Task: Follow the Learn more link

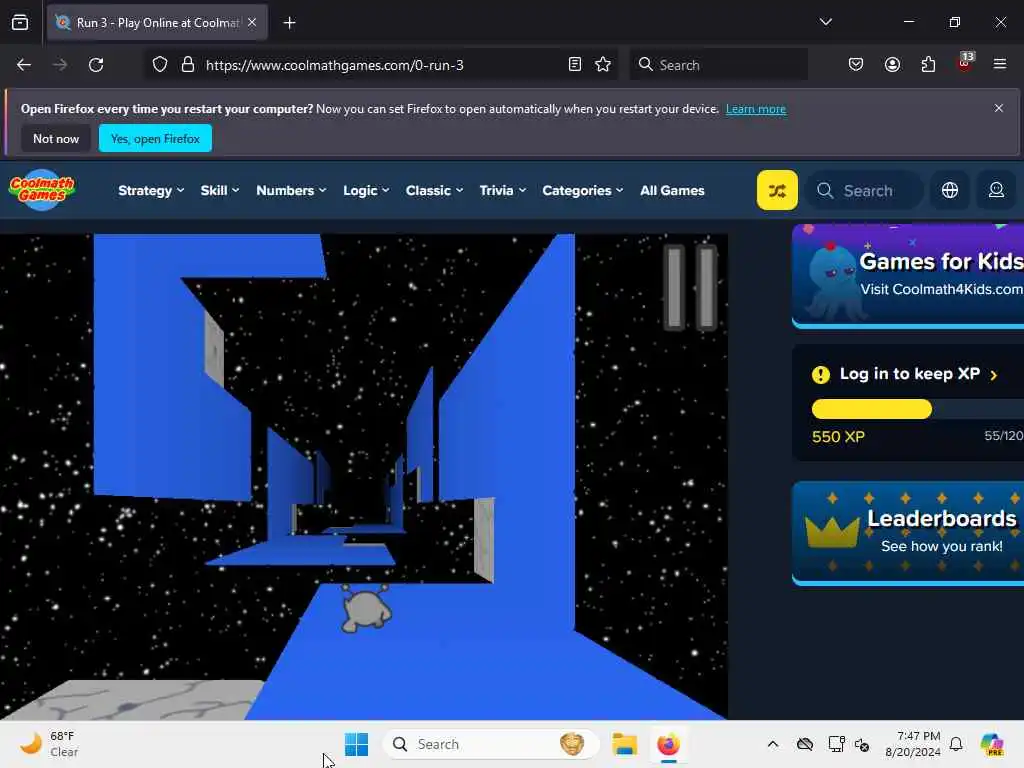Action: click(756, 109)
